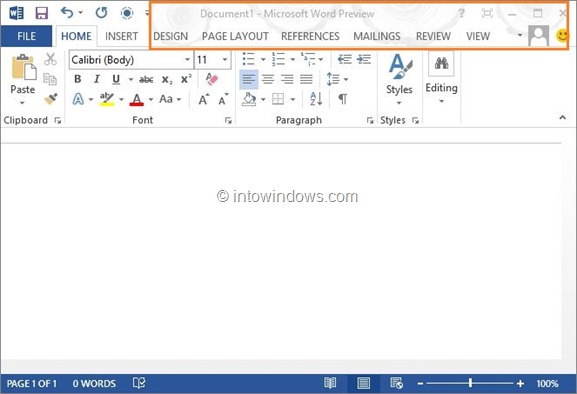
Task: Open the undo history dropdown arrow
Action: click(x=80, y=13)
